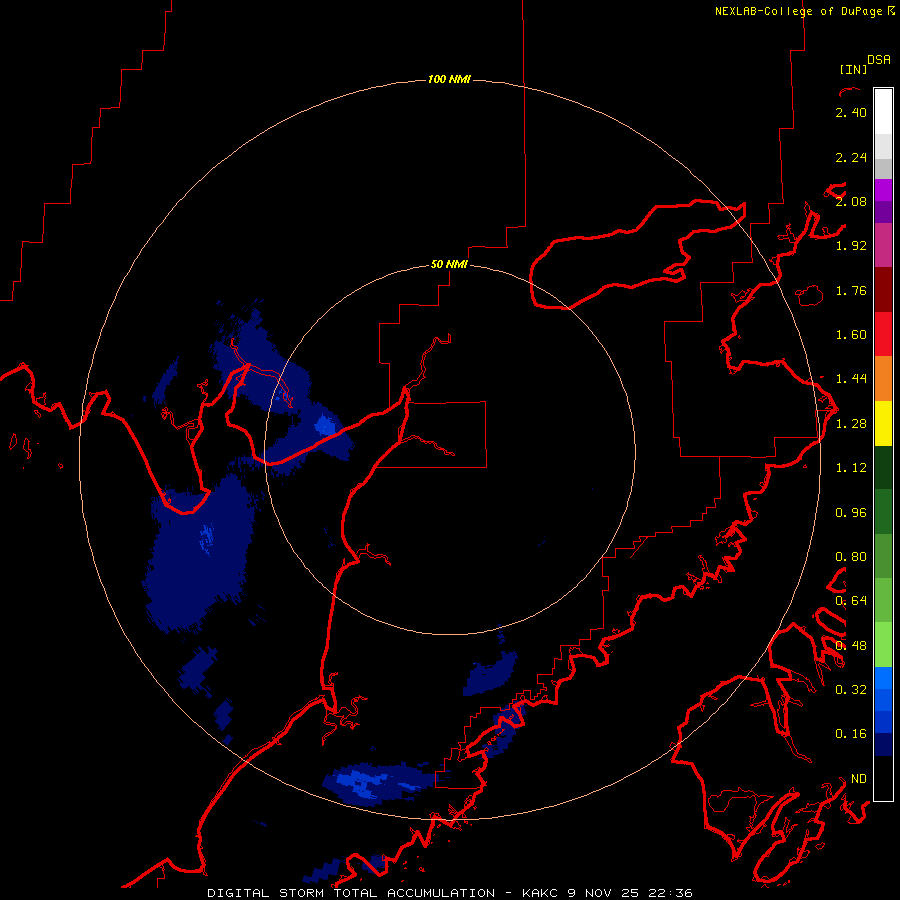Click the 1.44 legend value

click(851, 378)
